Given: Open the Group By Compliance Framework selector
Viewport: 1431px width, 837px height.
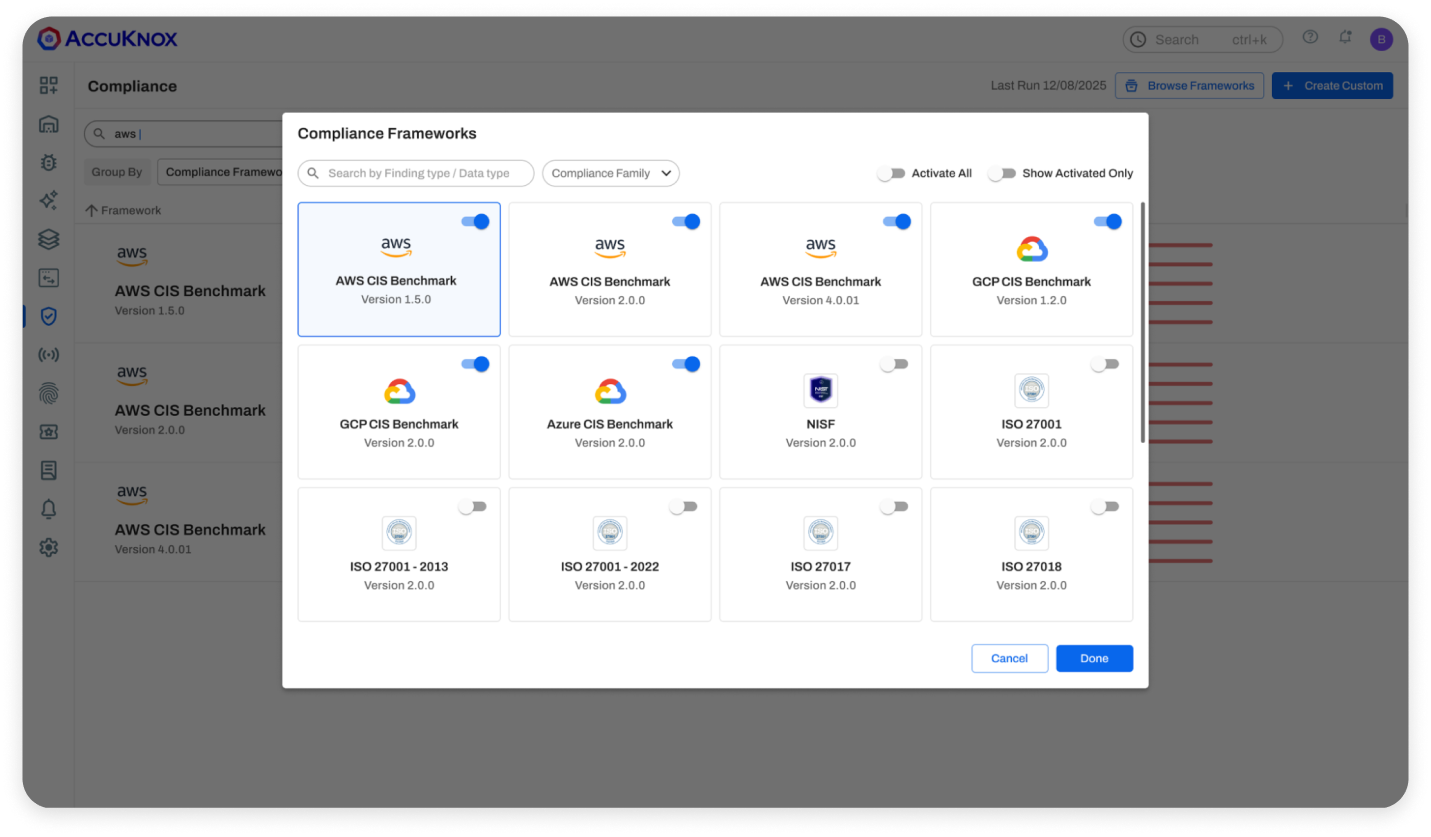Looking at the screenshot, I should click(x=222, y=171).
